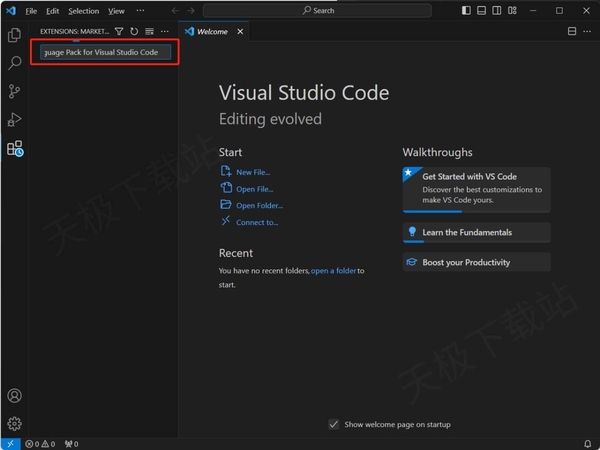600x450 pixels.
Task: Open the Explorer view in activity bar
Action: coord(14,35)
